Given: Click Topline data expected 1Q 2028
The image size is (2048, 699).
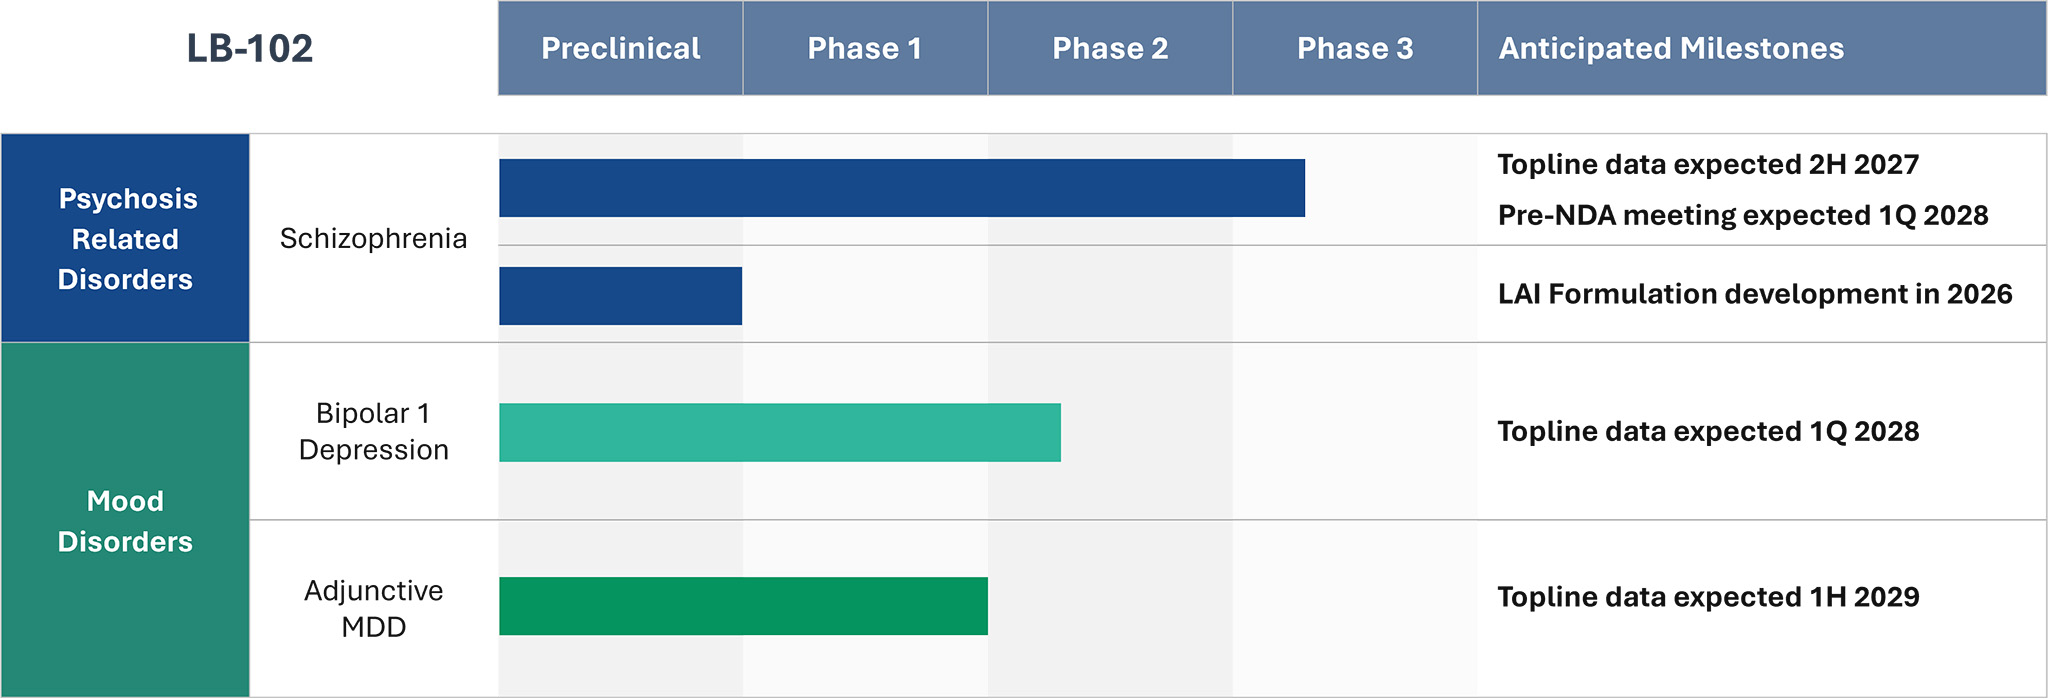Looking at the screenshot, I should pyautogui.click(x=1708, y=431).
